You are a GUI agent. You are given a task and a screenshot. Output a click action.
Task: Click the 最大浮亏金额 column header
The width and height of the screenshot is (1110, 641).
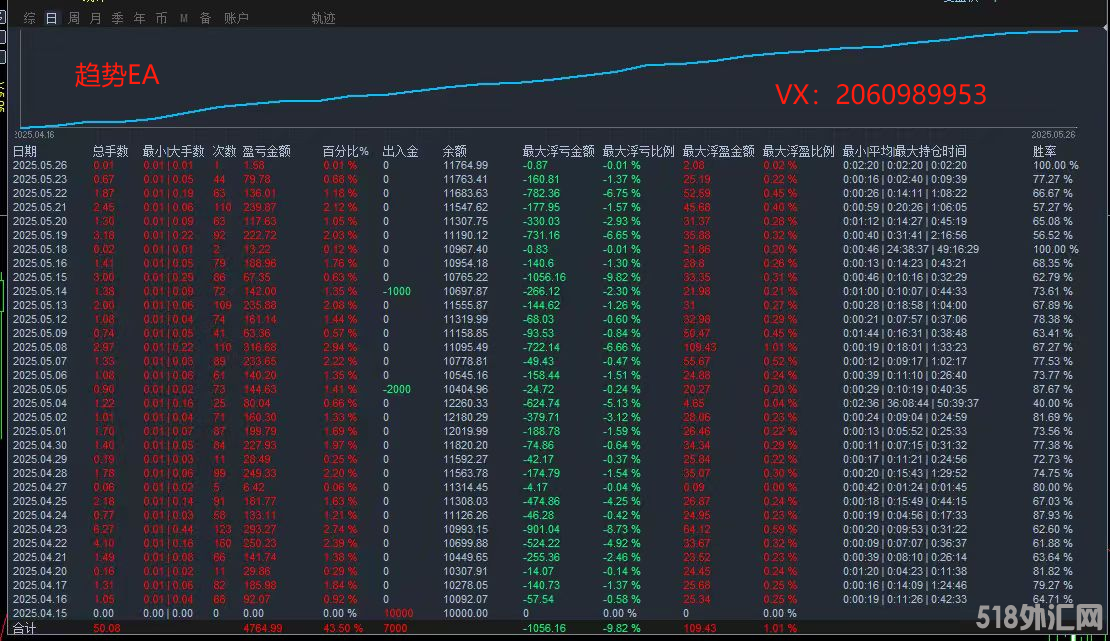pyautogui.click(x=559, y=152)
